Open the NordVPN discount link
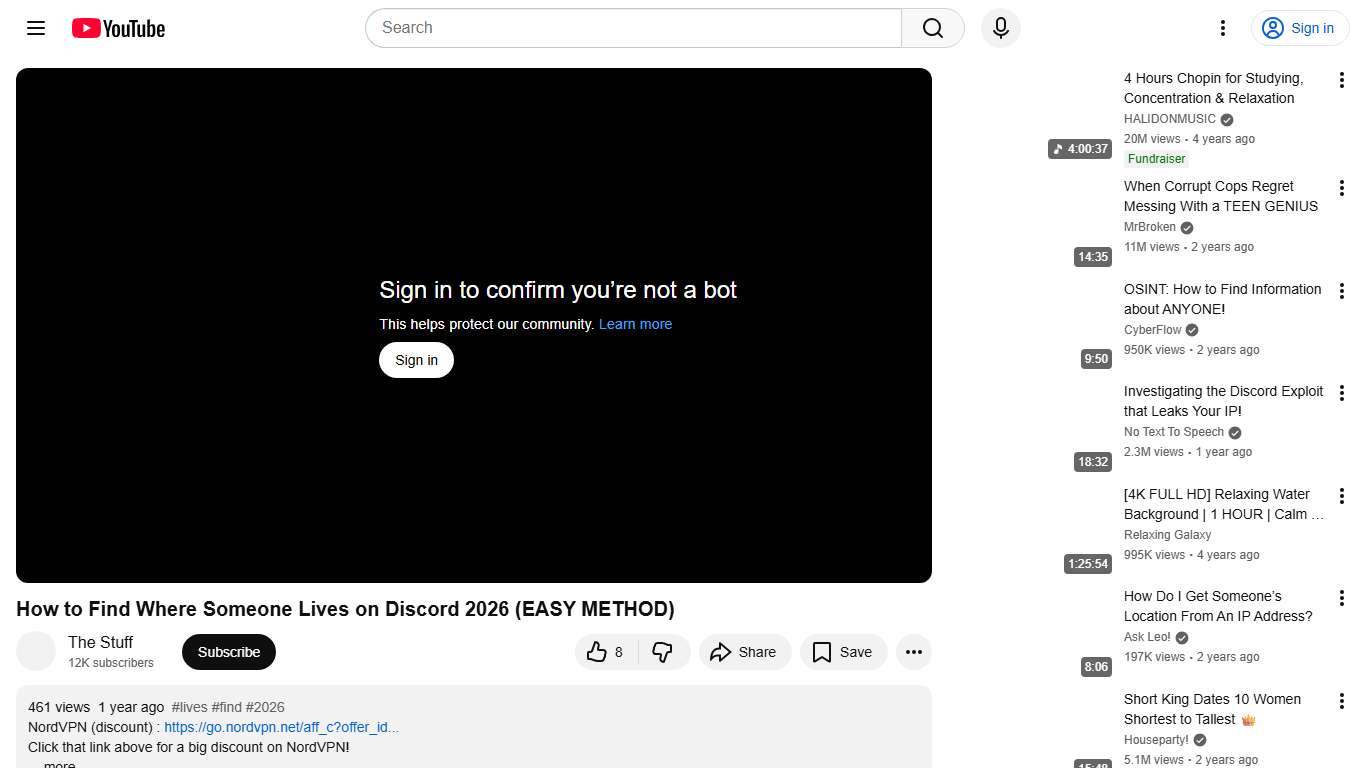1366x768 pixels. [x=281, y=727]
